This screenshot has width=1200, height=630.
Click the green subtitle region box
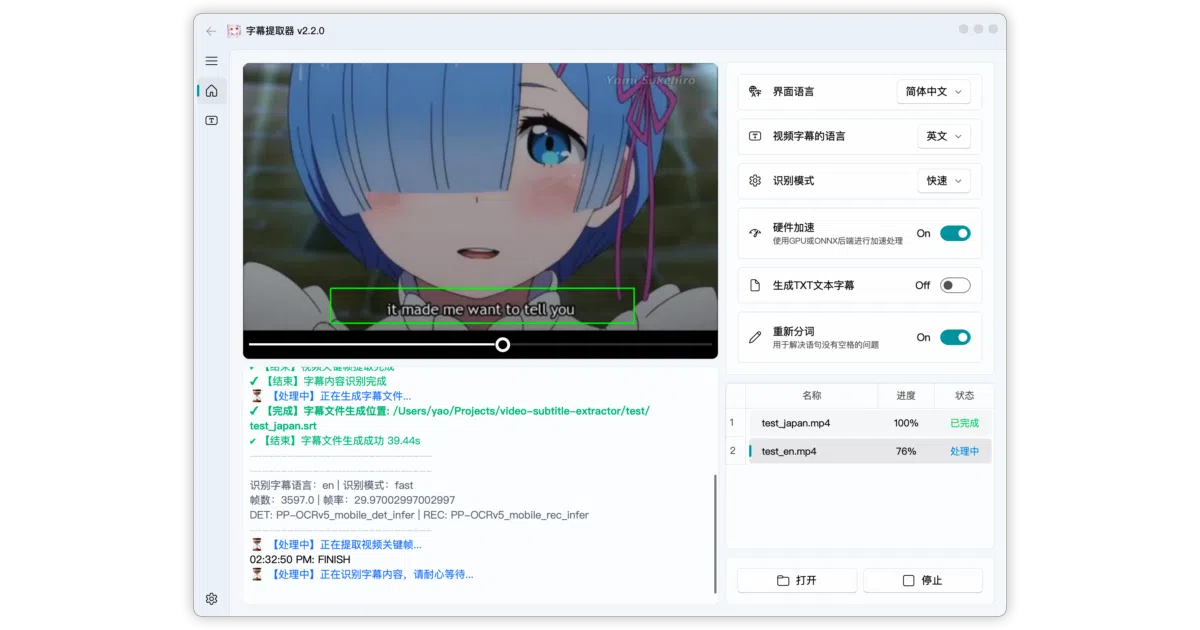pos(482,306)
